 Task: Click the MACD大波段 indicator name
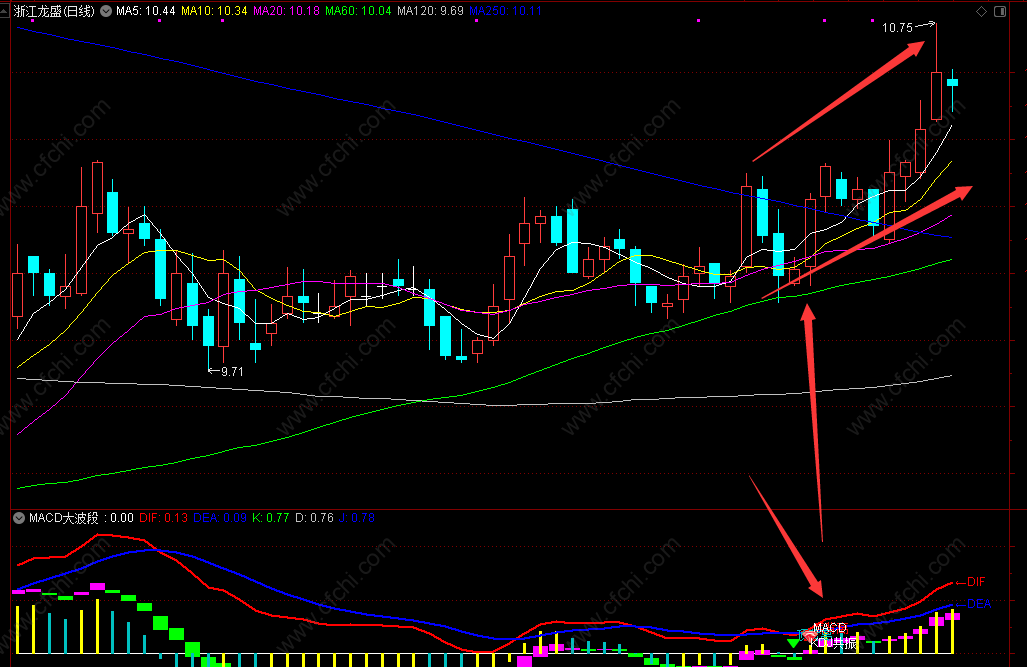coord(64,518)
